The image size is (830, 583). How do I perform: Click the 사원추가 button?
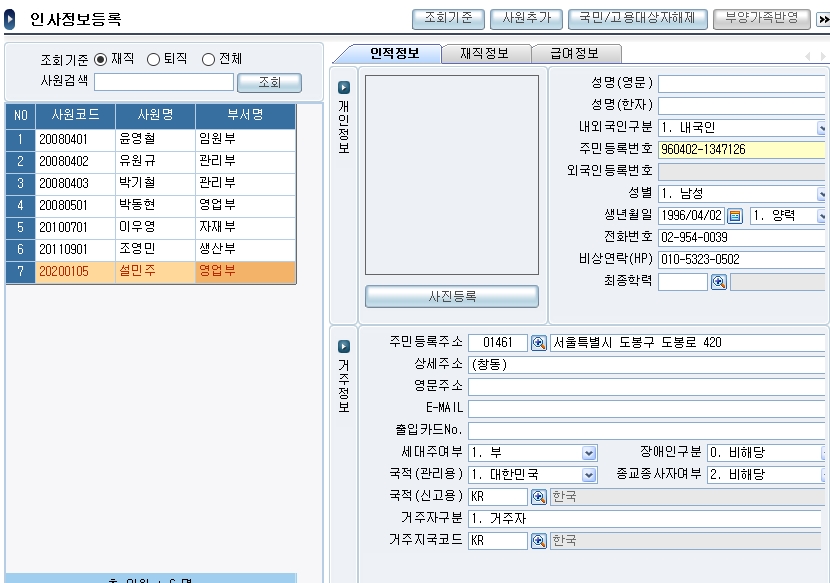(x=526, y=18)
